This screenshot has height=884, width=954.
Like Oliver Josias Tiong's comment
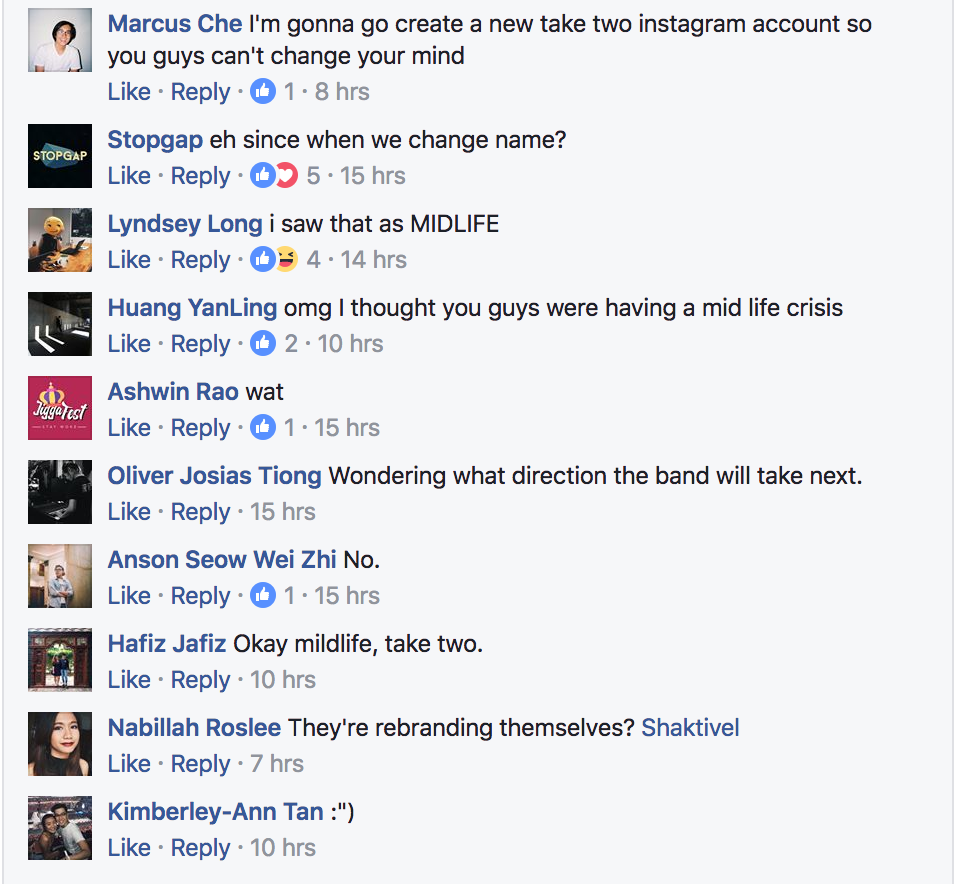pyautogui.click(x=129, y=512)
